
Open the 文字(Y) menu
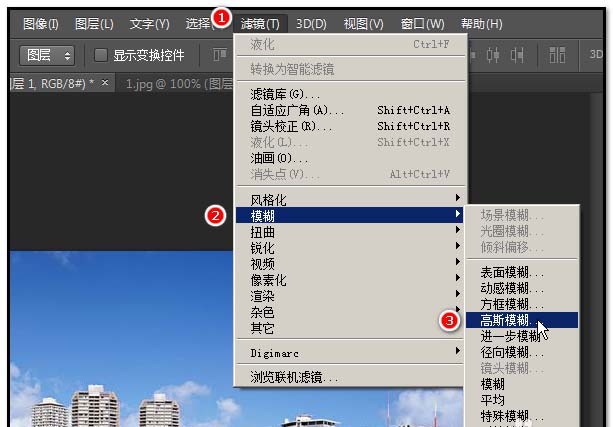tap(149, 24)
